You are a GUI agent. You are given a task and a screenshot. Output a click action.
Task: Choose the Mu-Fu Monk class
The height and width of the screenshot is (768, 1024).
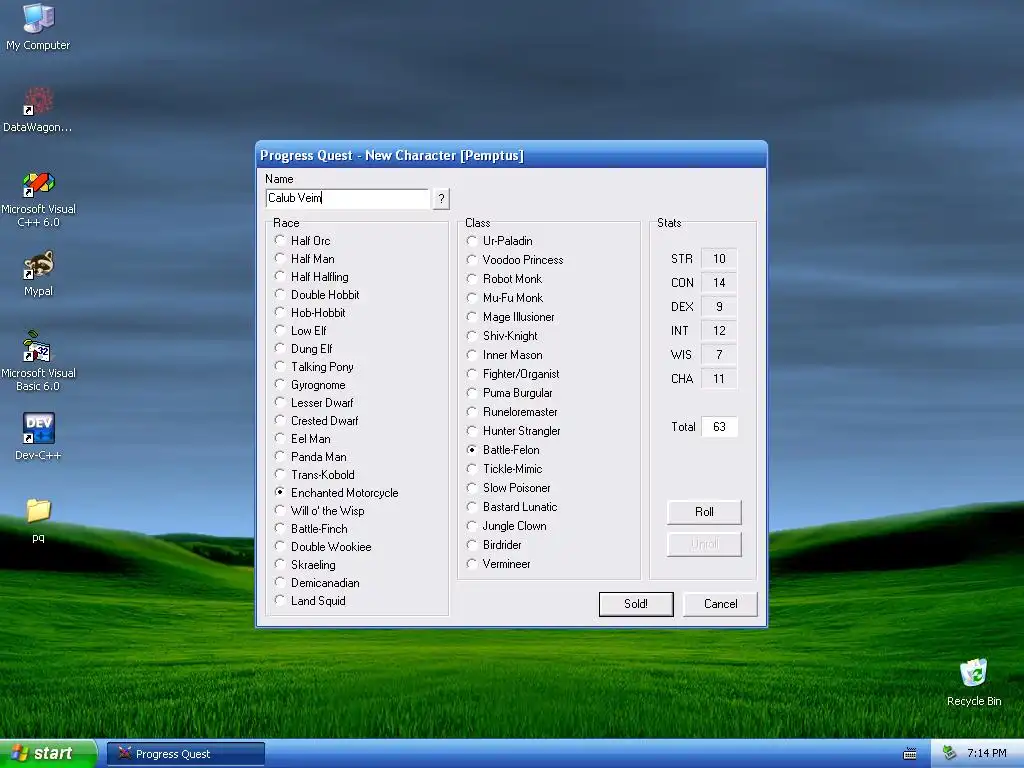click(x=505, y=297)
